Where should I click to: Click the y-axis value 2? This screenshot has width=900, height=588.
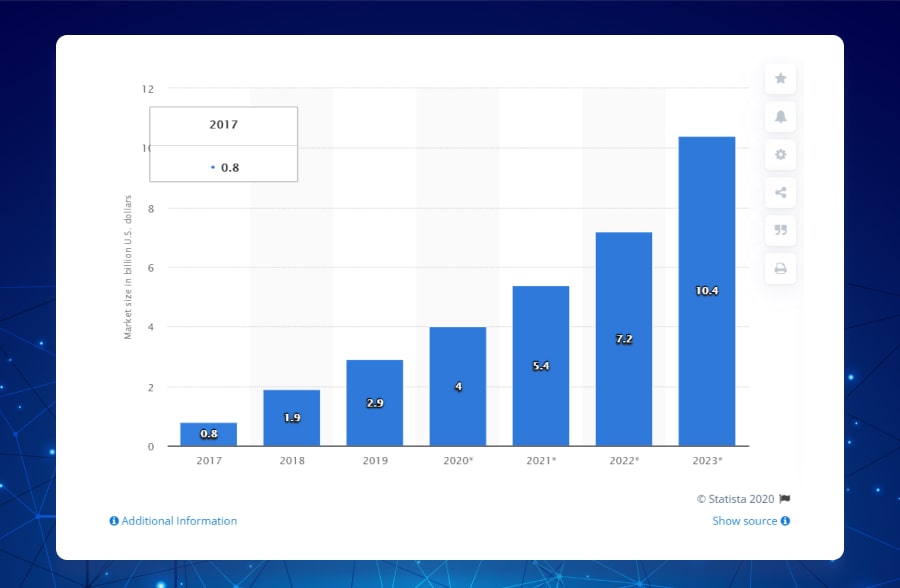pos(151,388)
